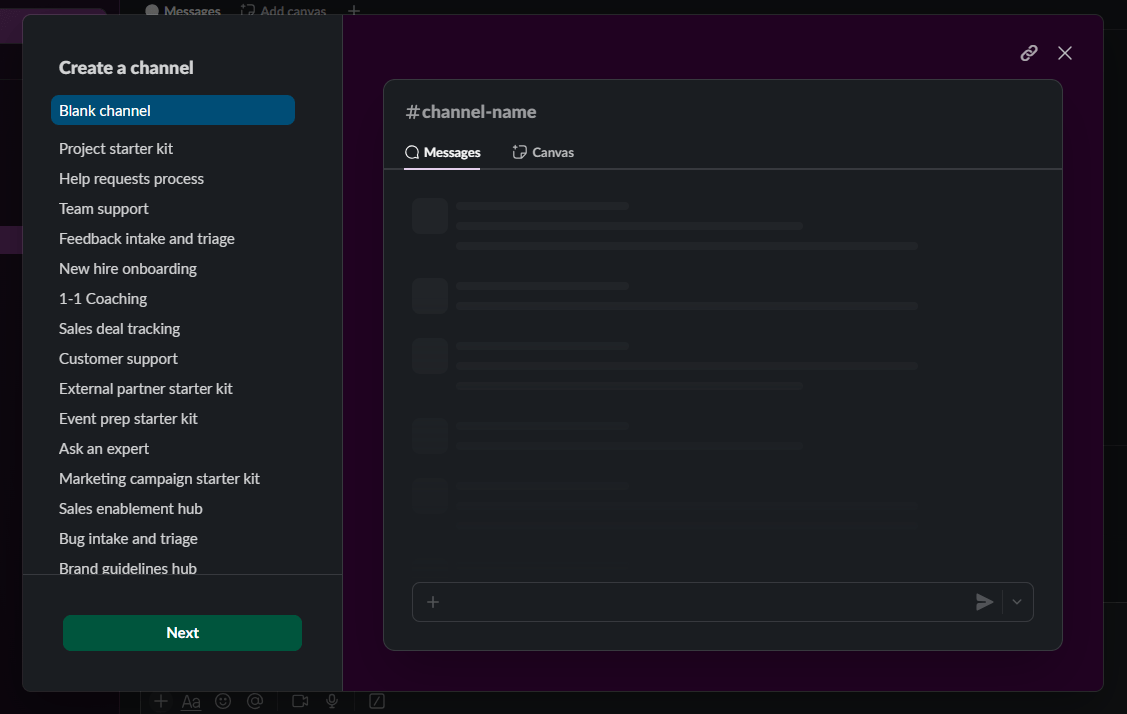Expand the send options chevron dropdown

1017,602
